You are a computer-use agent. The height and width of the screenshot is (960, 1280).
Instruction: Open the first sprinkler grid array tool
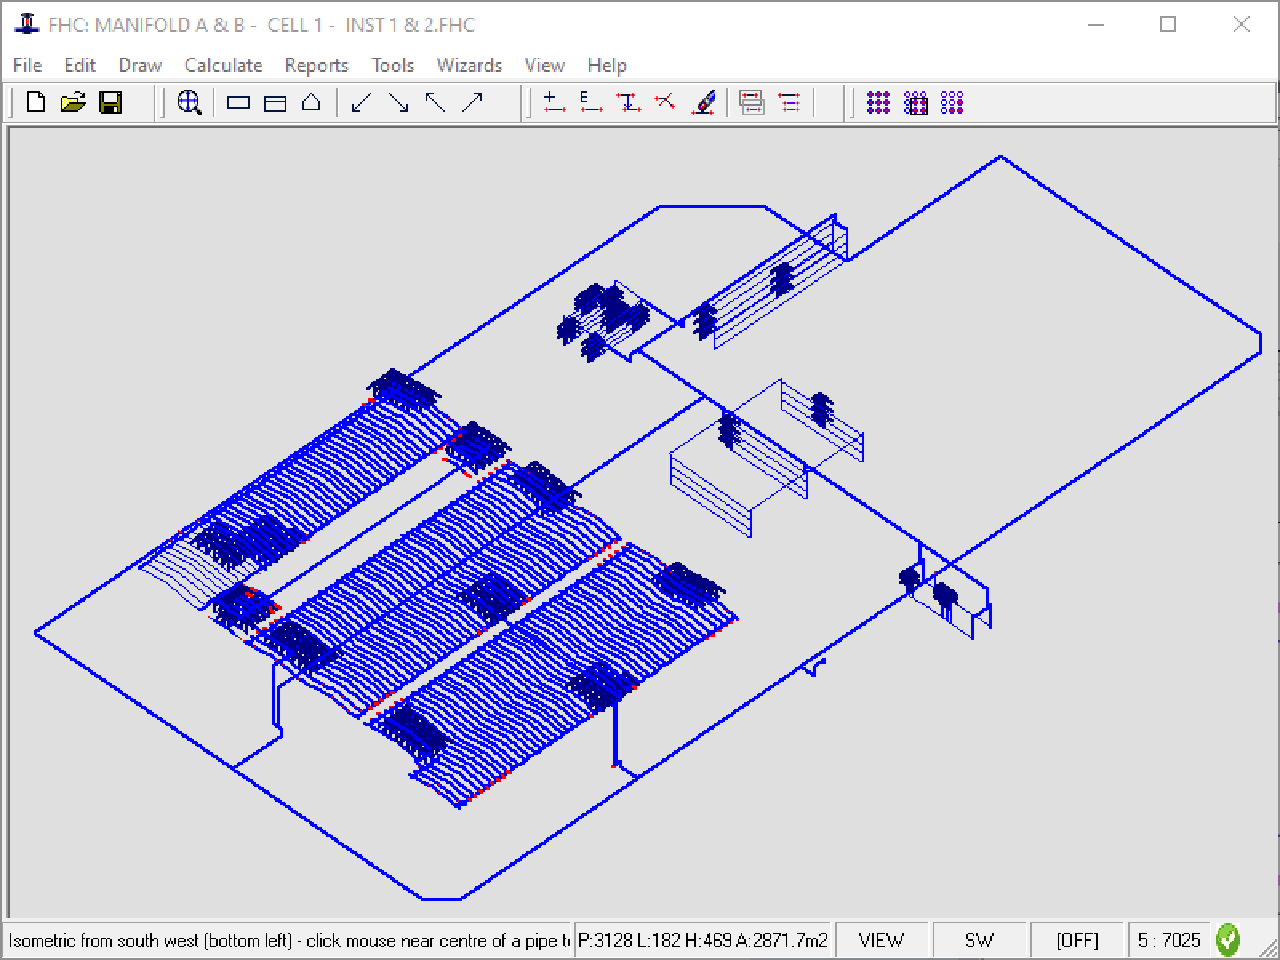(x=877, y=101)
